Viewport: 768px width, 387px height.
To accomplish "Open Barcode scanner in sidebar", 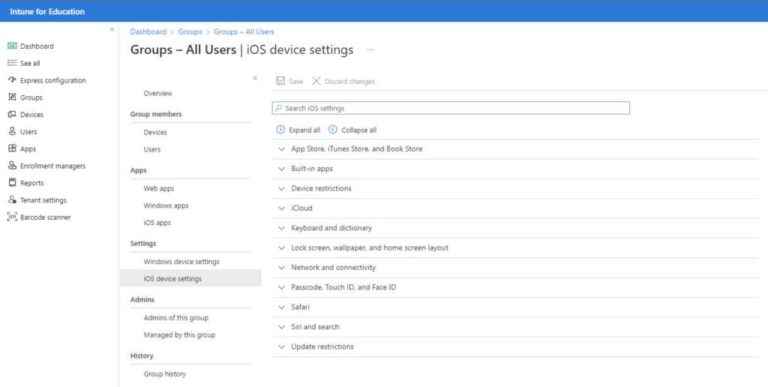I will click(x=46, y=217).
